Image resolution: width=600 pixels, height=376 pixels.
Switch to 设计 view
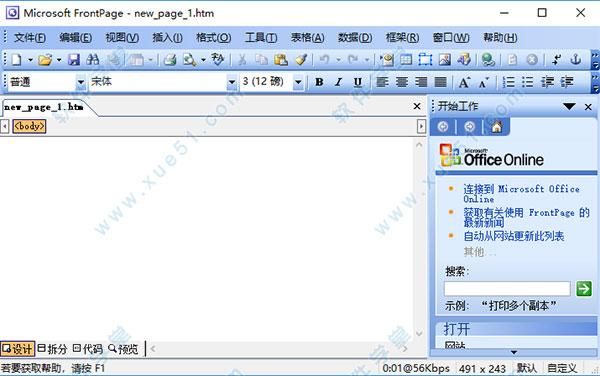(x=17, y=348)
